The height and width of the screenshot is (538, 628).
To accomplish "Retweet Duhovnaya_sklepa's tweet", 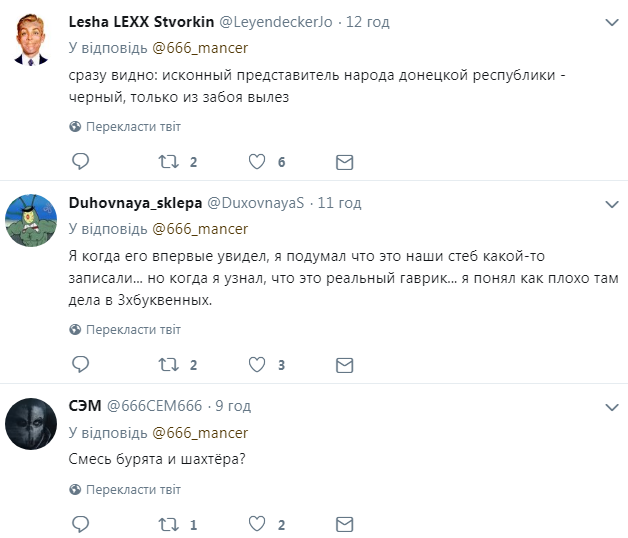I will click(170, 364).
